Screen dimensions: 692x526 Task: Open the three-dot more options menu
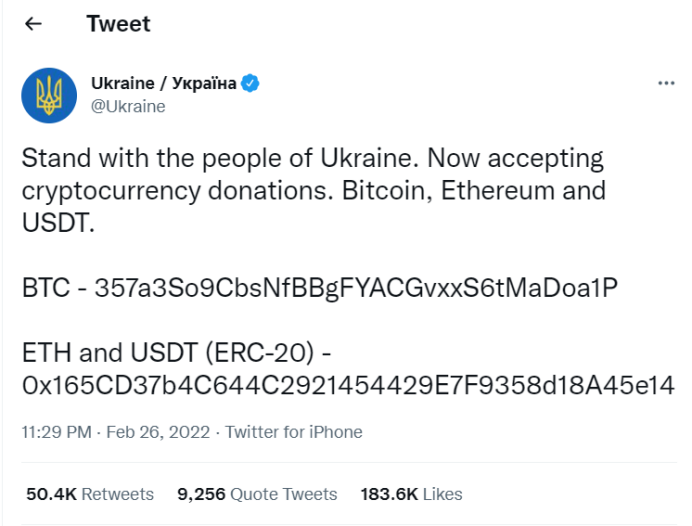(666, 83)
